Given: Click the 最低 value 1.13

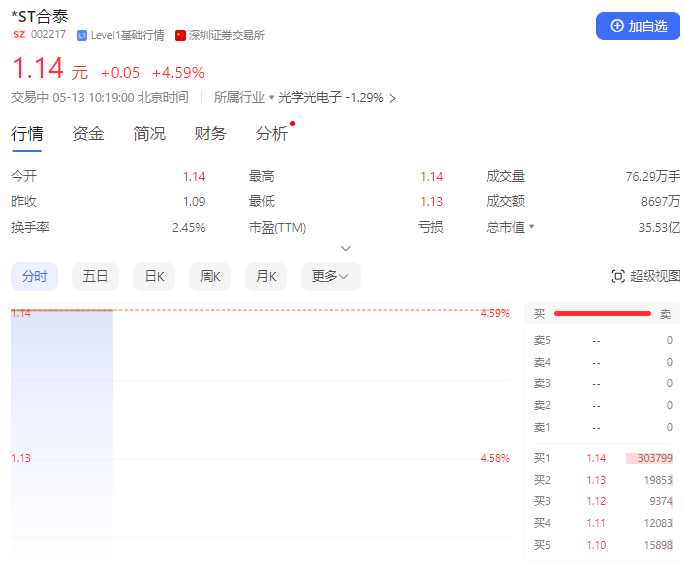Looking at the screenshot, I should [431, 202].
